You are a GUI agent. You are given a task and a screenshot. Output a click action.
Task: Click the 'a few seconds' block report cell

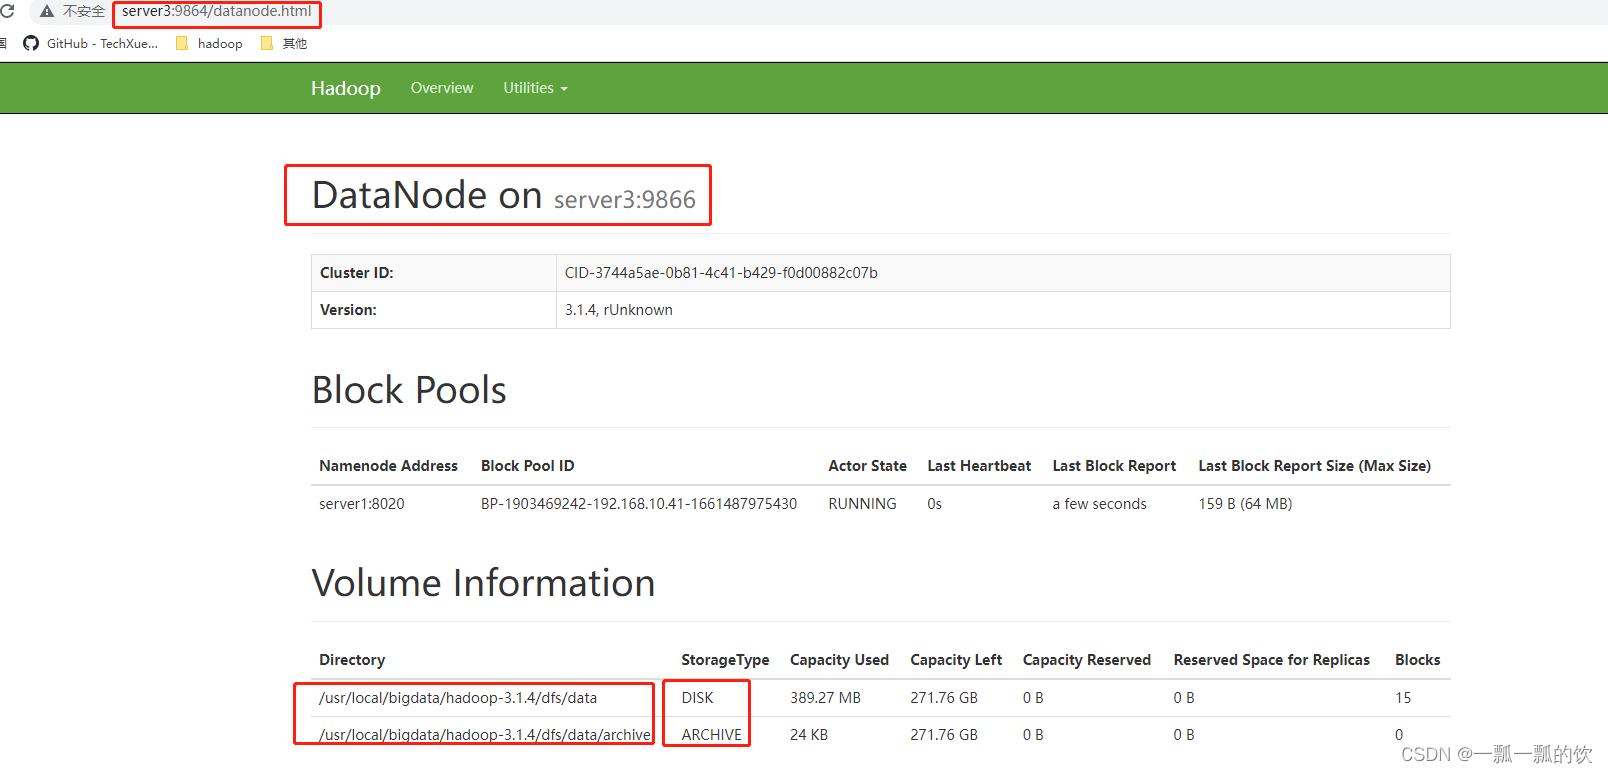pos(1099,504)
